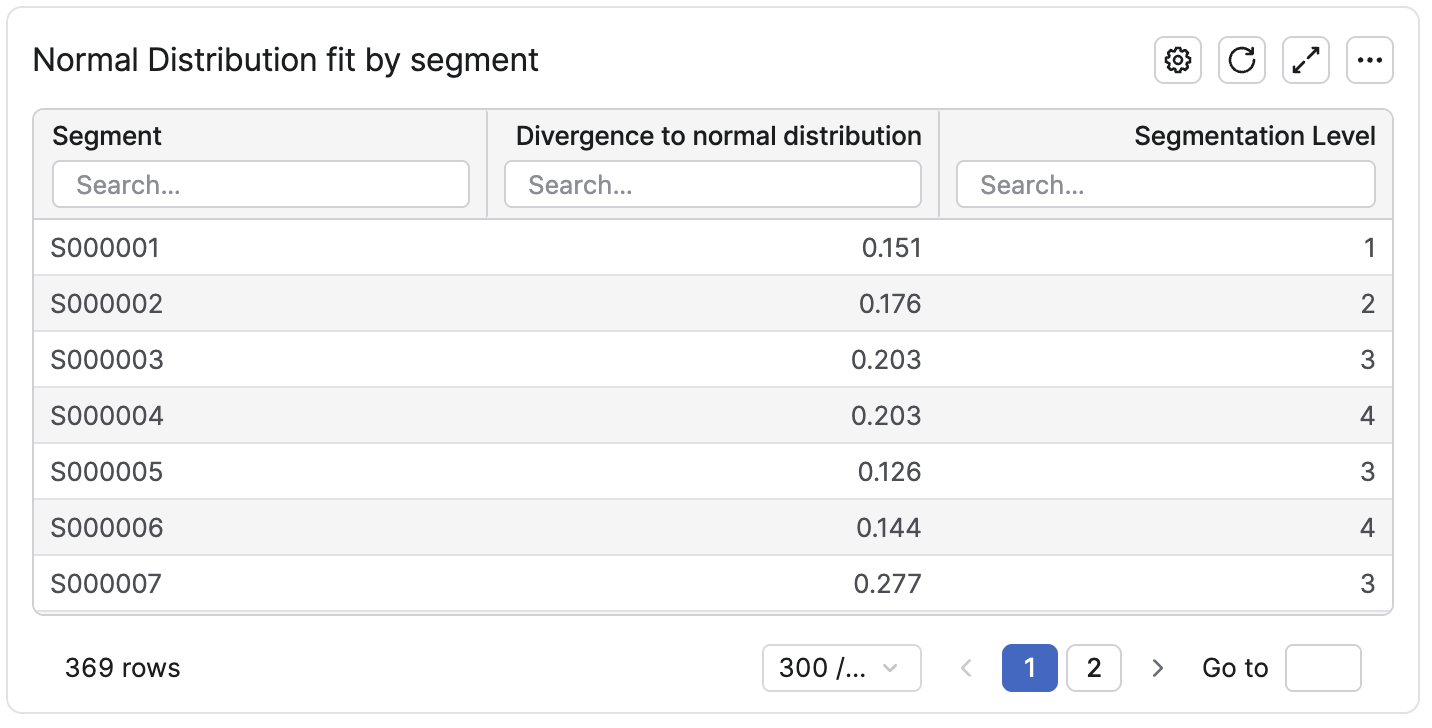
Task: Go to next page arrow
Action: tap(1158, 668)
